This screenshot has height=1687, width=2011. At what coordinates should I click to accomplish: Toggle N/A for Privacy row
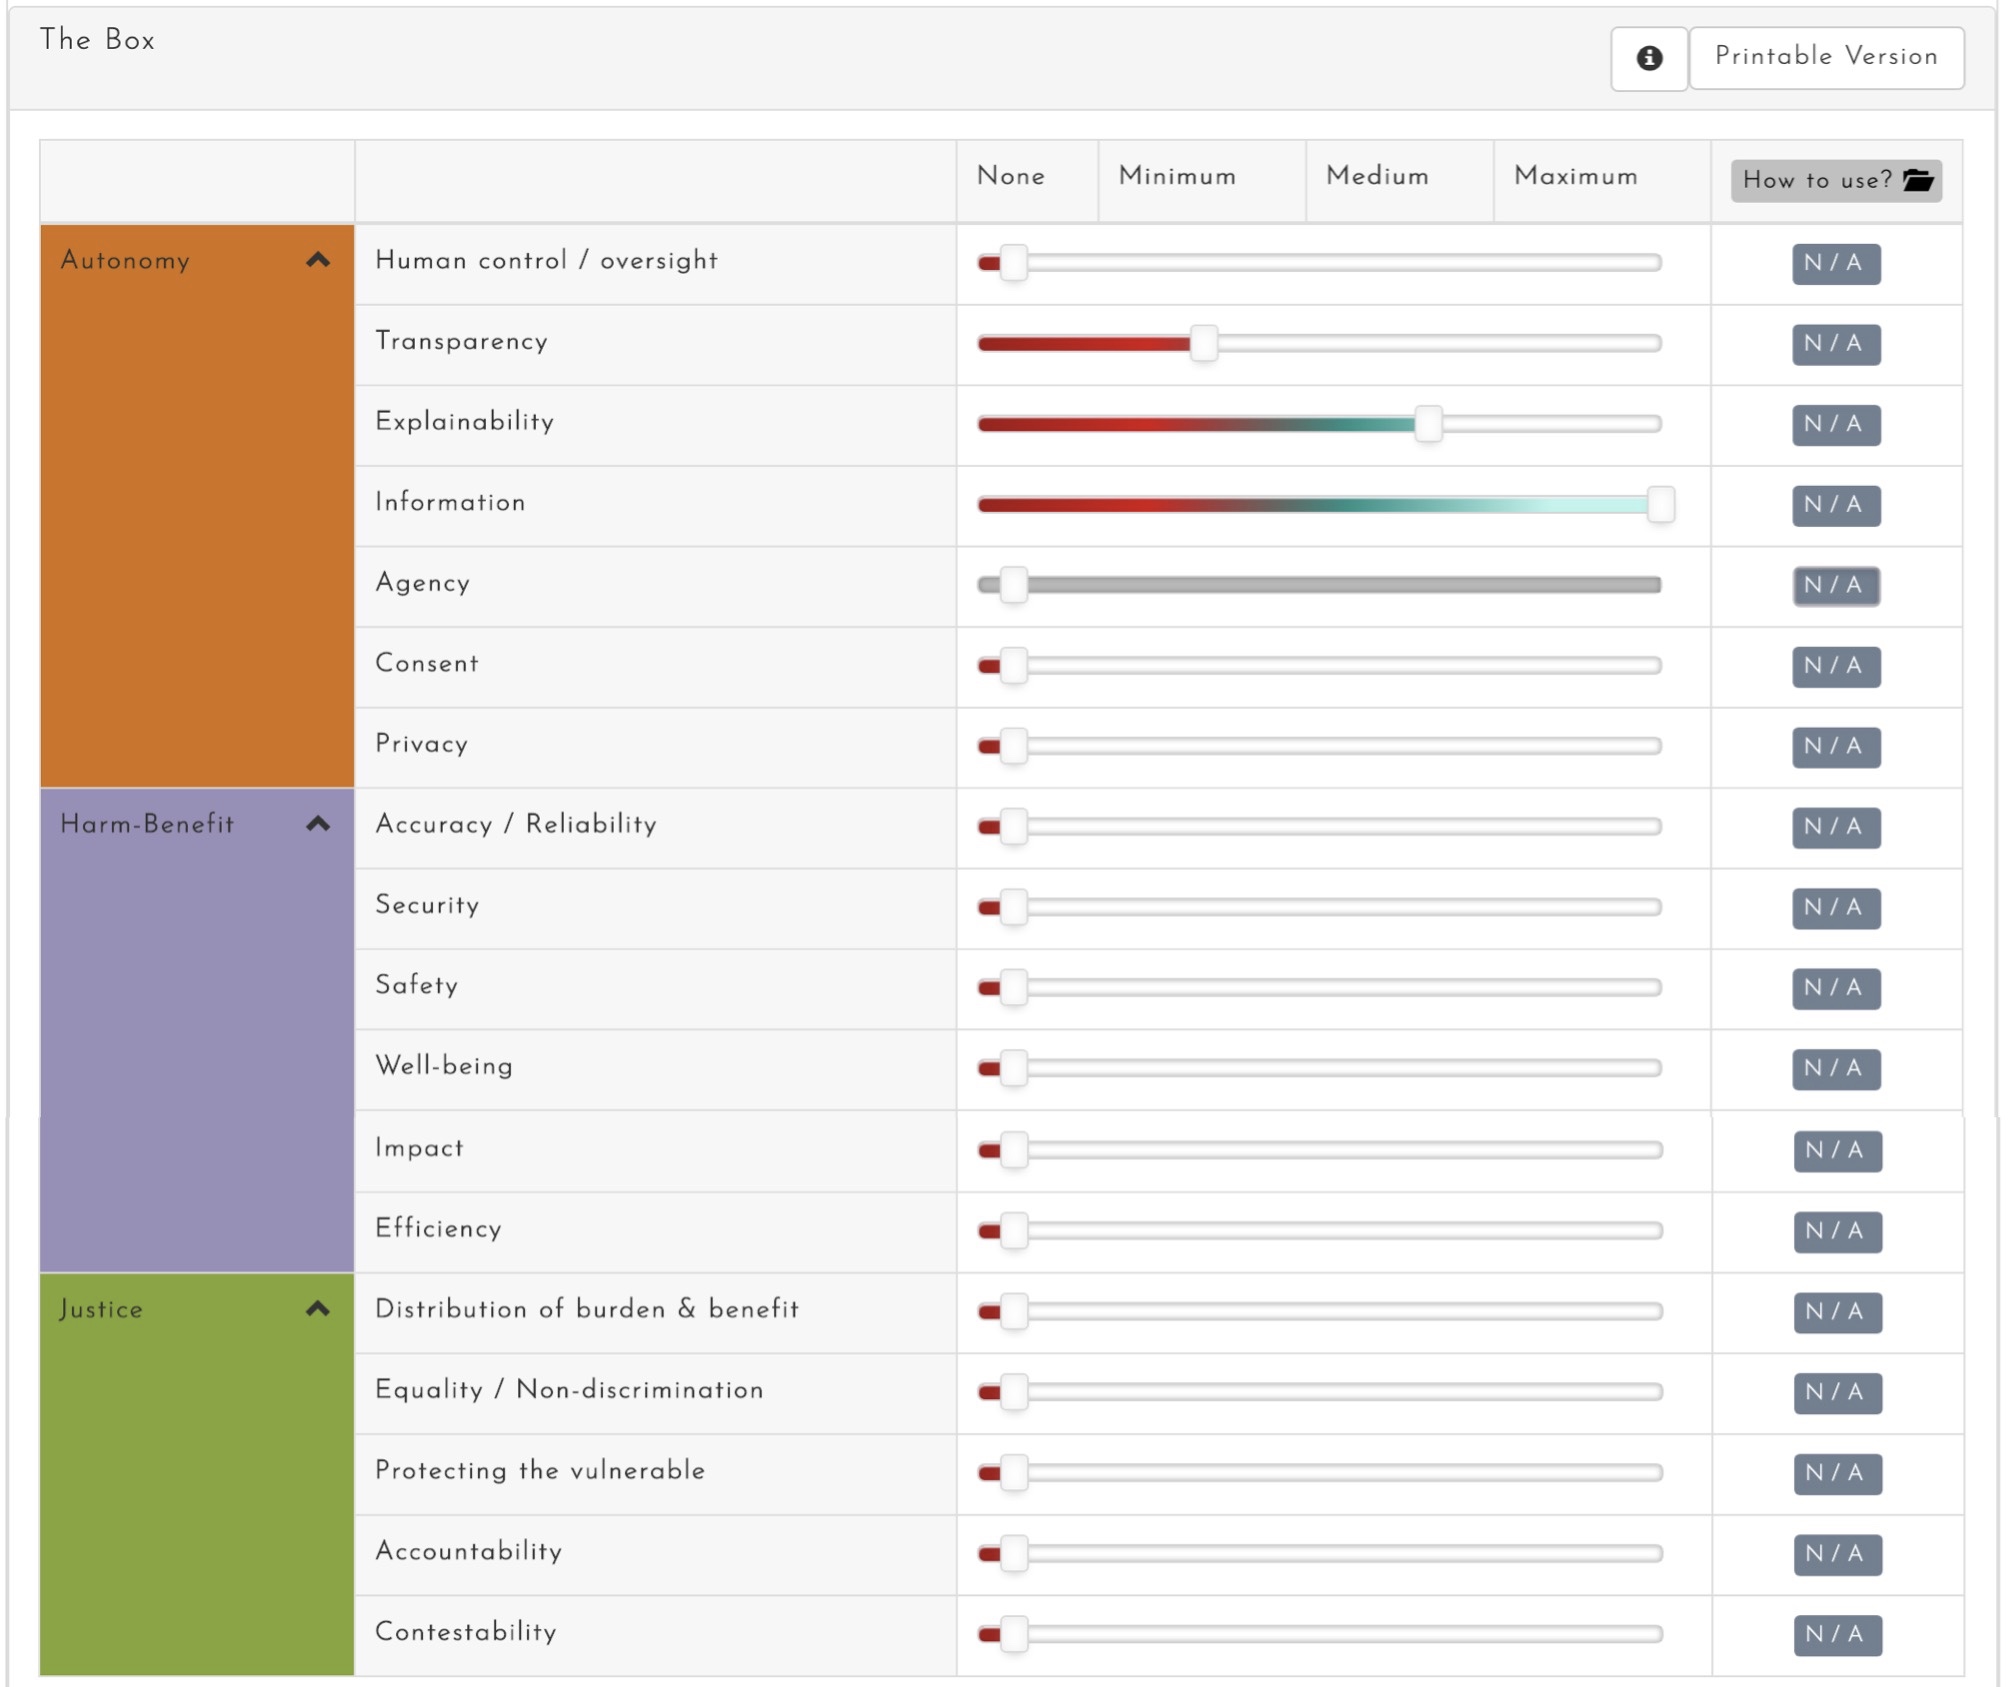point(1835,747)
